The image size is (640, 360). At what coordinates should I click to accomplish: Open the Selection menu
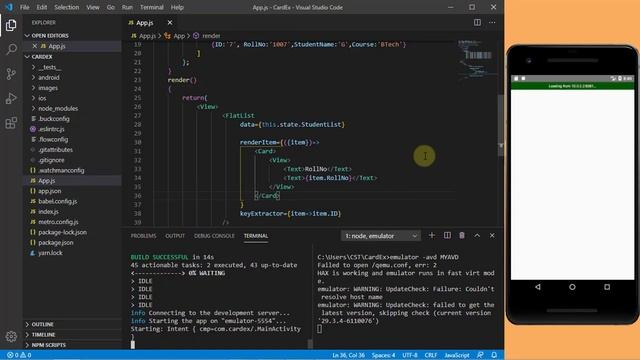[x=67, y=7]
